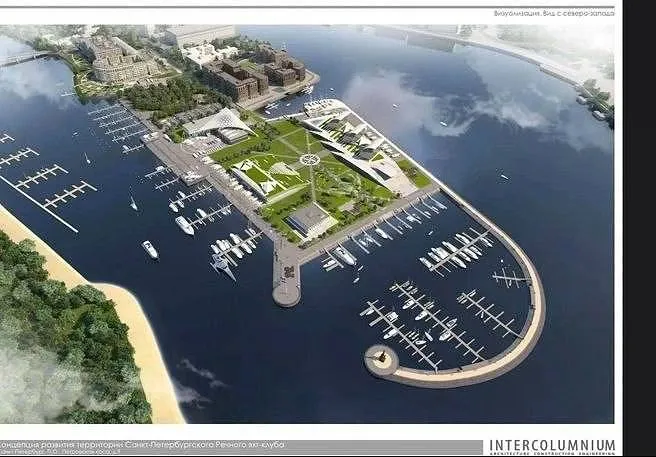Click the gray title bar at the bottom
The width and height of the screenshot is (656, 457).
coord(241,447)
